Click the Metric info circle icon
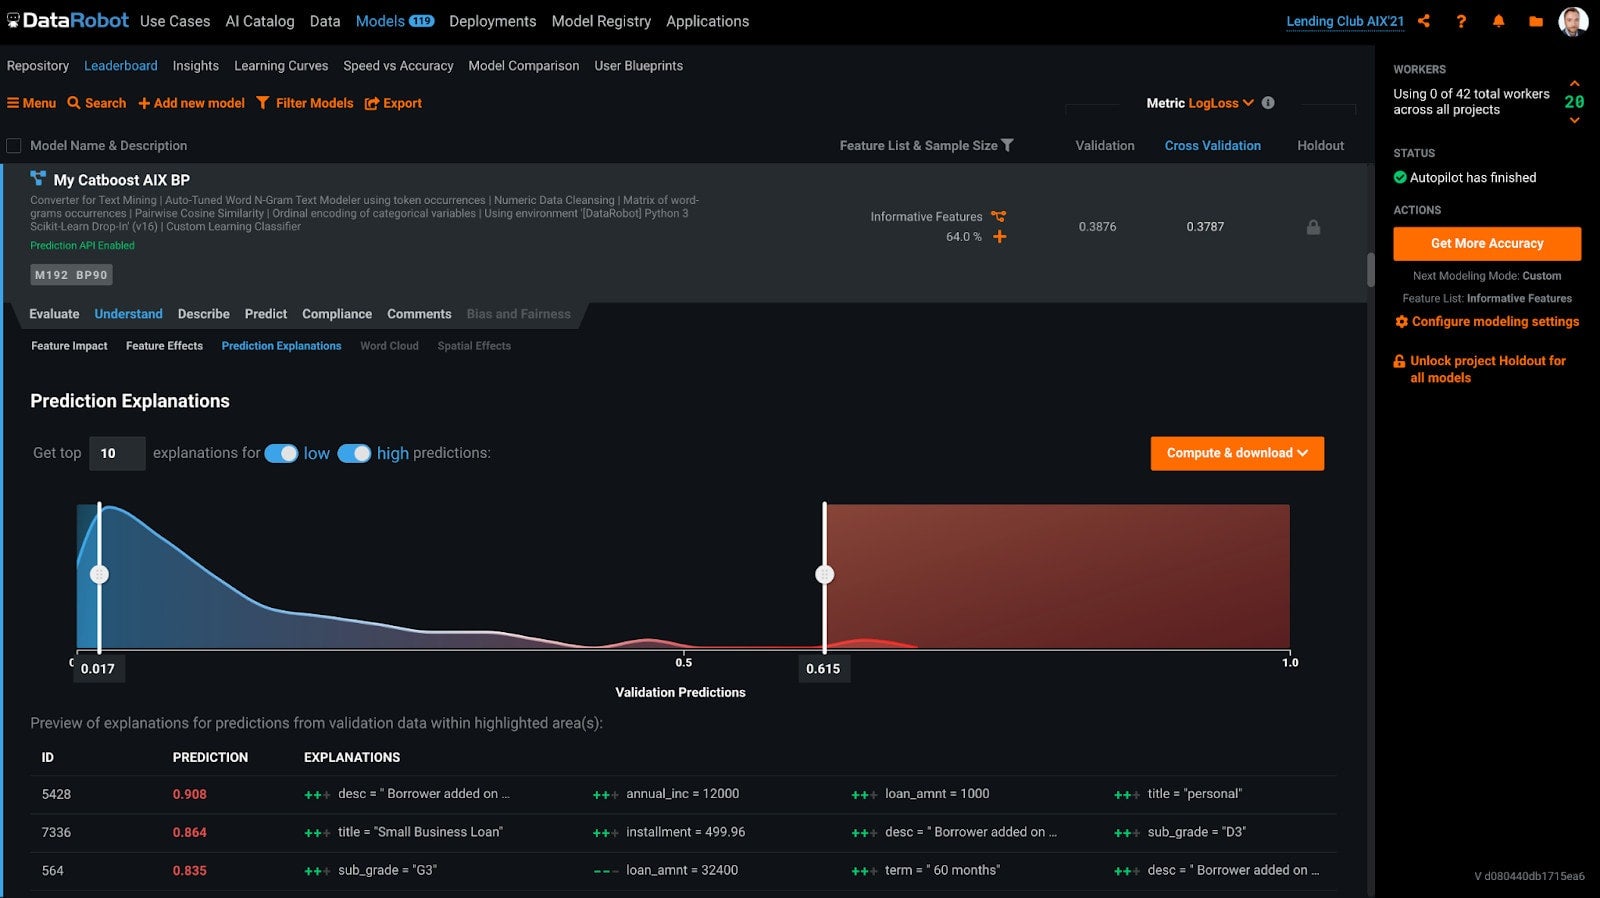The image size is (1600, 898). click(1268, 103)
